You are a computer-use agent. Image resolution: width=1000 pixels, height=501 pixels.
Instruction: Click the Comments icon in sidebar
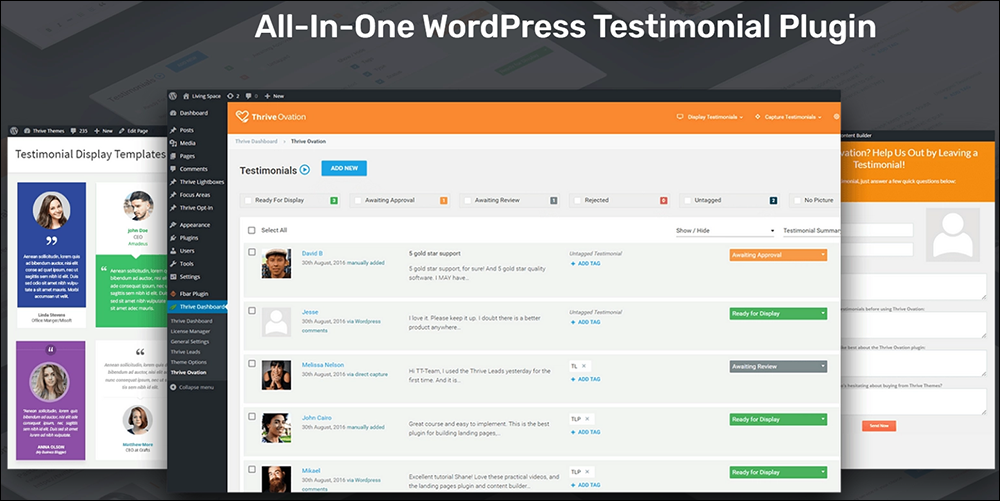173,169
